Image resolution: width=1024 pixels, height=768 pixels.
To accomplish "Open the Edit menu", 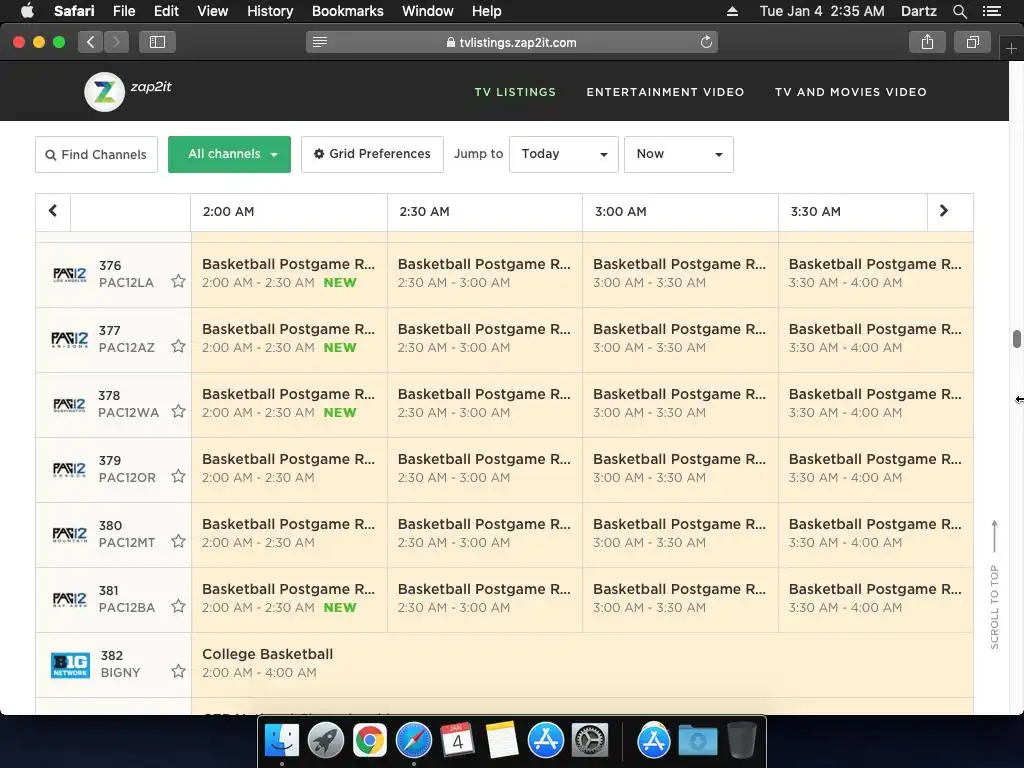I will pos(166,11).
